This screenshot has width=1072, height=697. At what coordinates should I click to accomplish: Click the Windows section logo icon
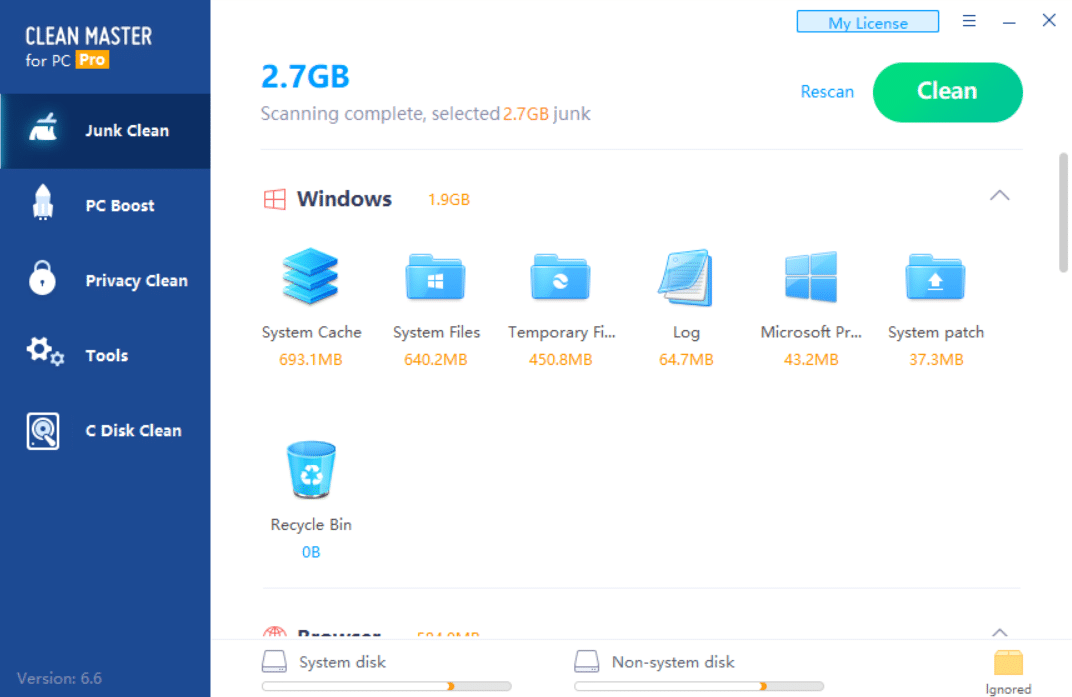coord(275,199)
